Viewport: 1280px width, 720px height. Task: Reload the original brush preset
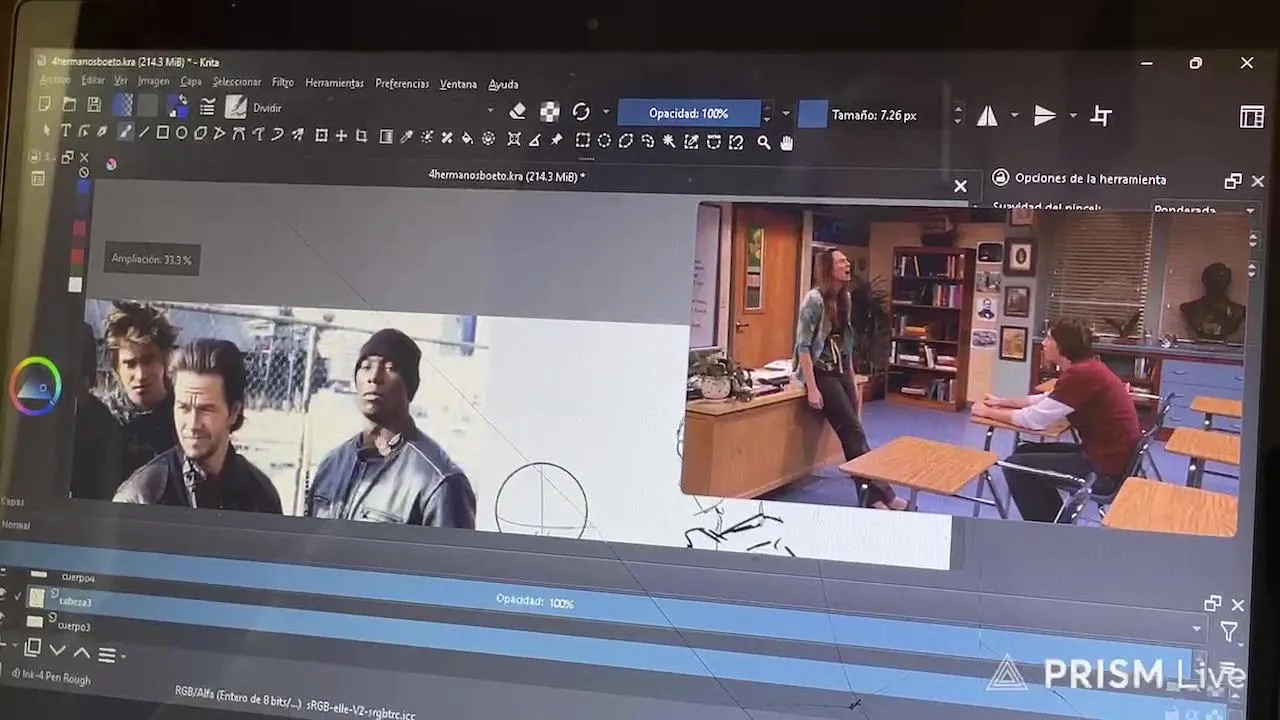coord(581,112)
